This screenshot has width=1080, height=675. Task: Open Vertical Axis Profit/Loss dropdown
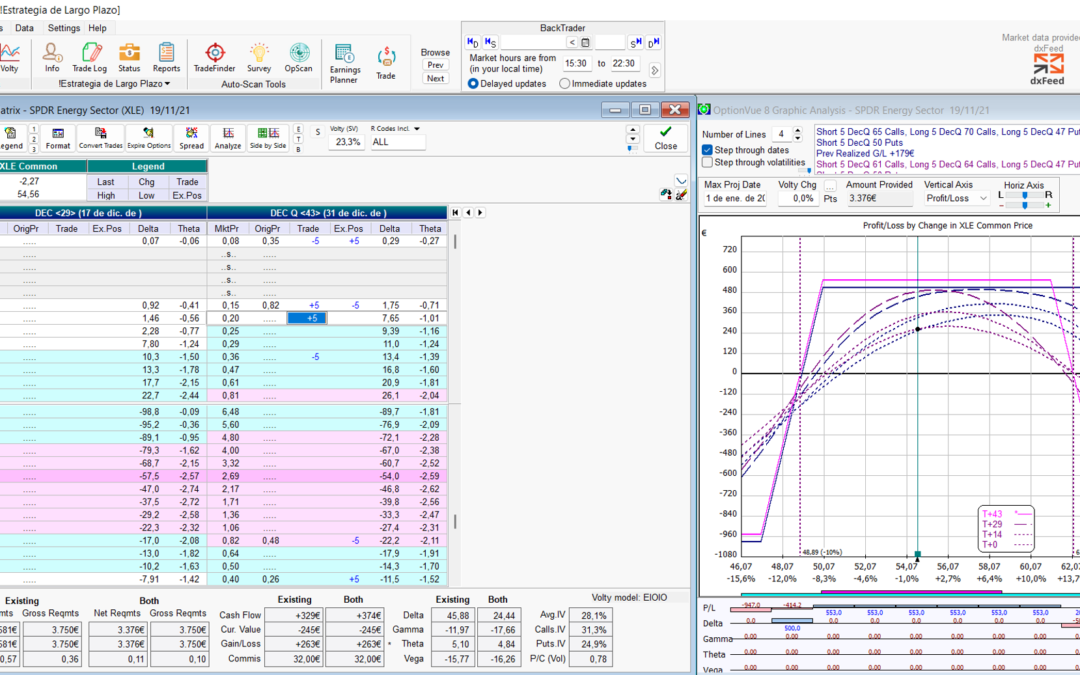[x=957, y=198]
